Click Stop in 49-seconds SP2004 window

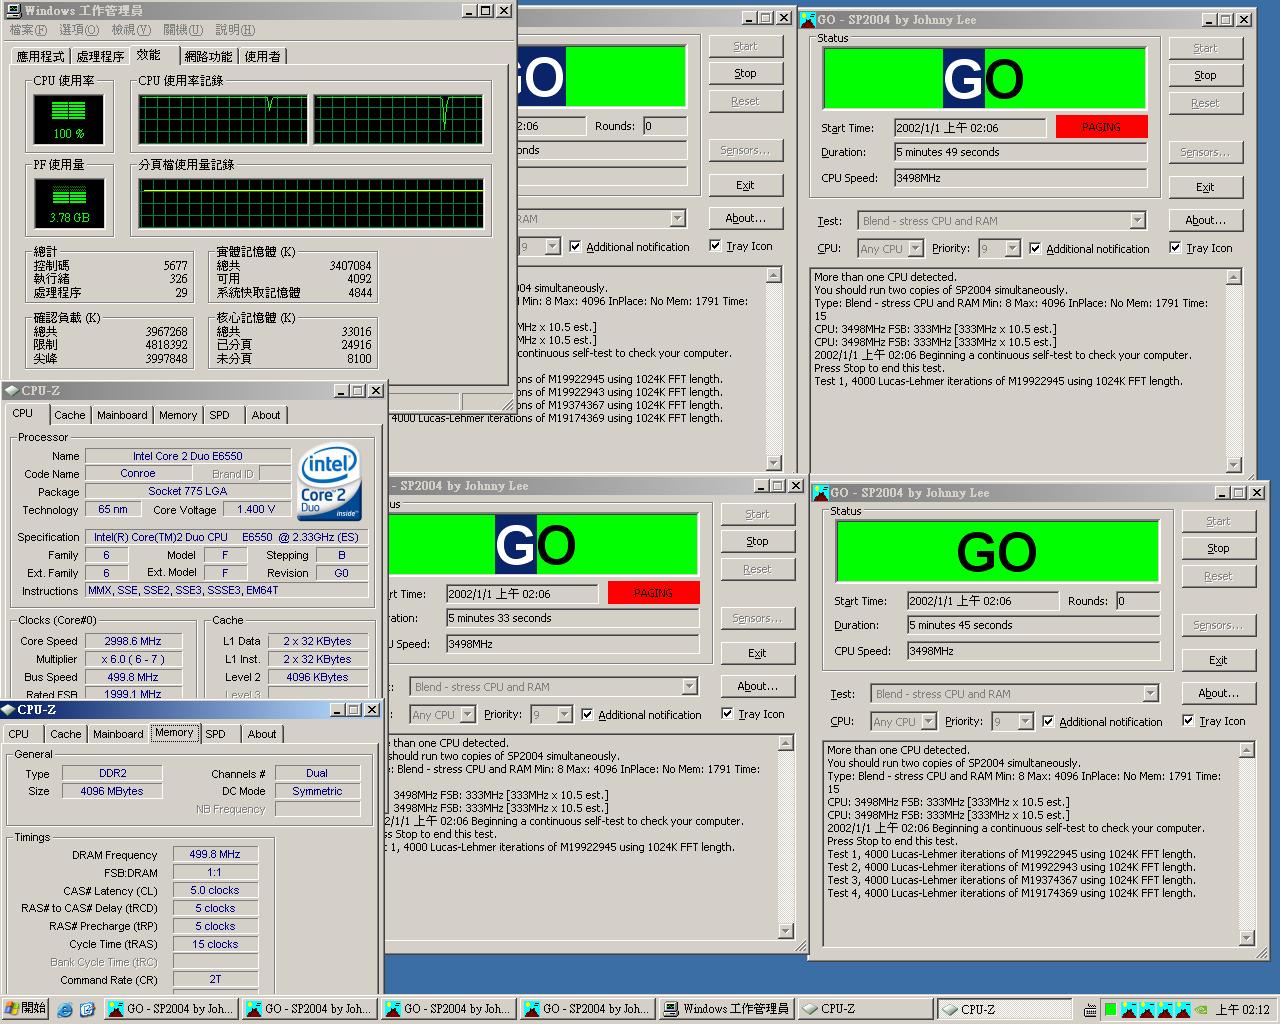coord(1205,75)
